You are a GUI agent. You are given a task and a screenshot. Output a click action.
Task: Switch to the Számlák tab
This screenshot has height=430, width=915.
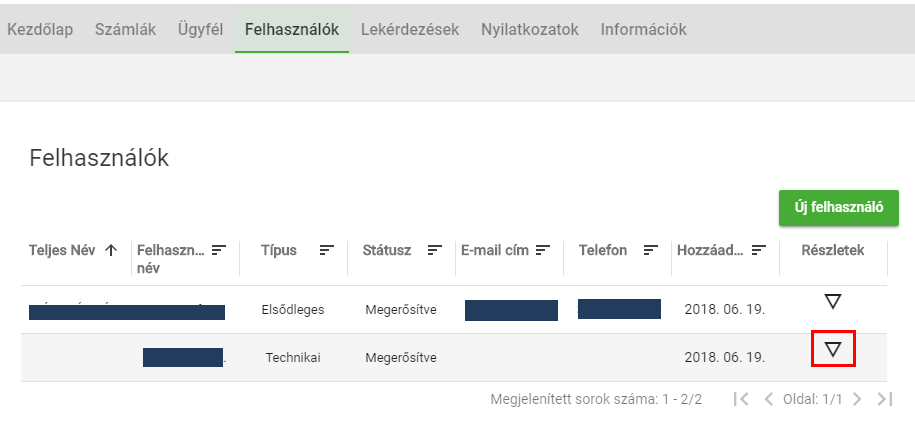(x=125, y=29)
